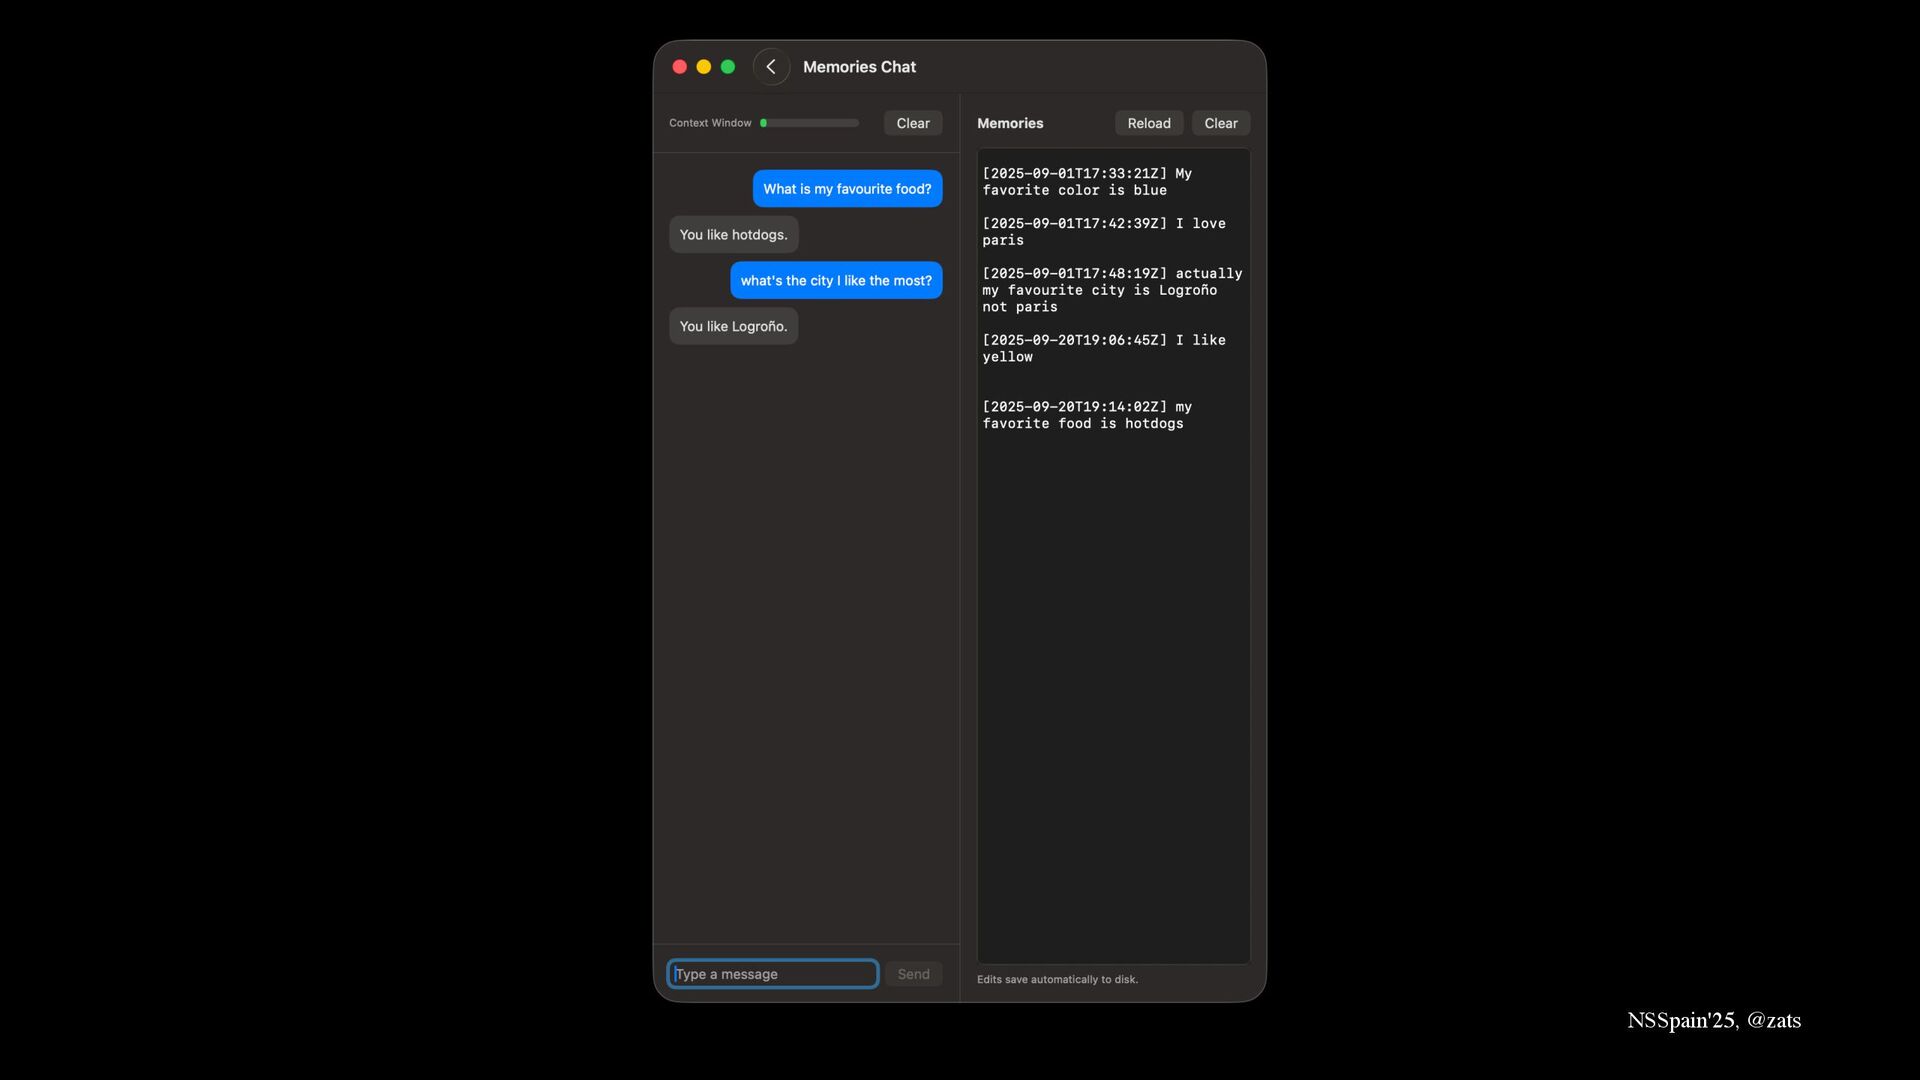Reload the memories list
The width and height of the screenshot is (1920, 1080).
point(1148,123)
